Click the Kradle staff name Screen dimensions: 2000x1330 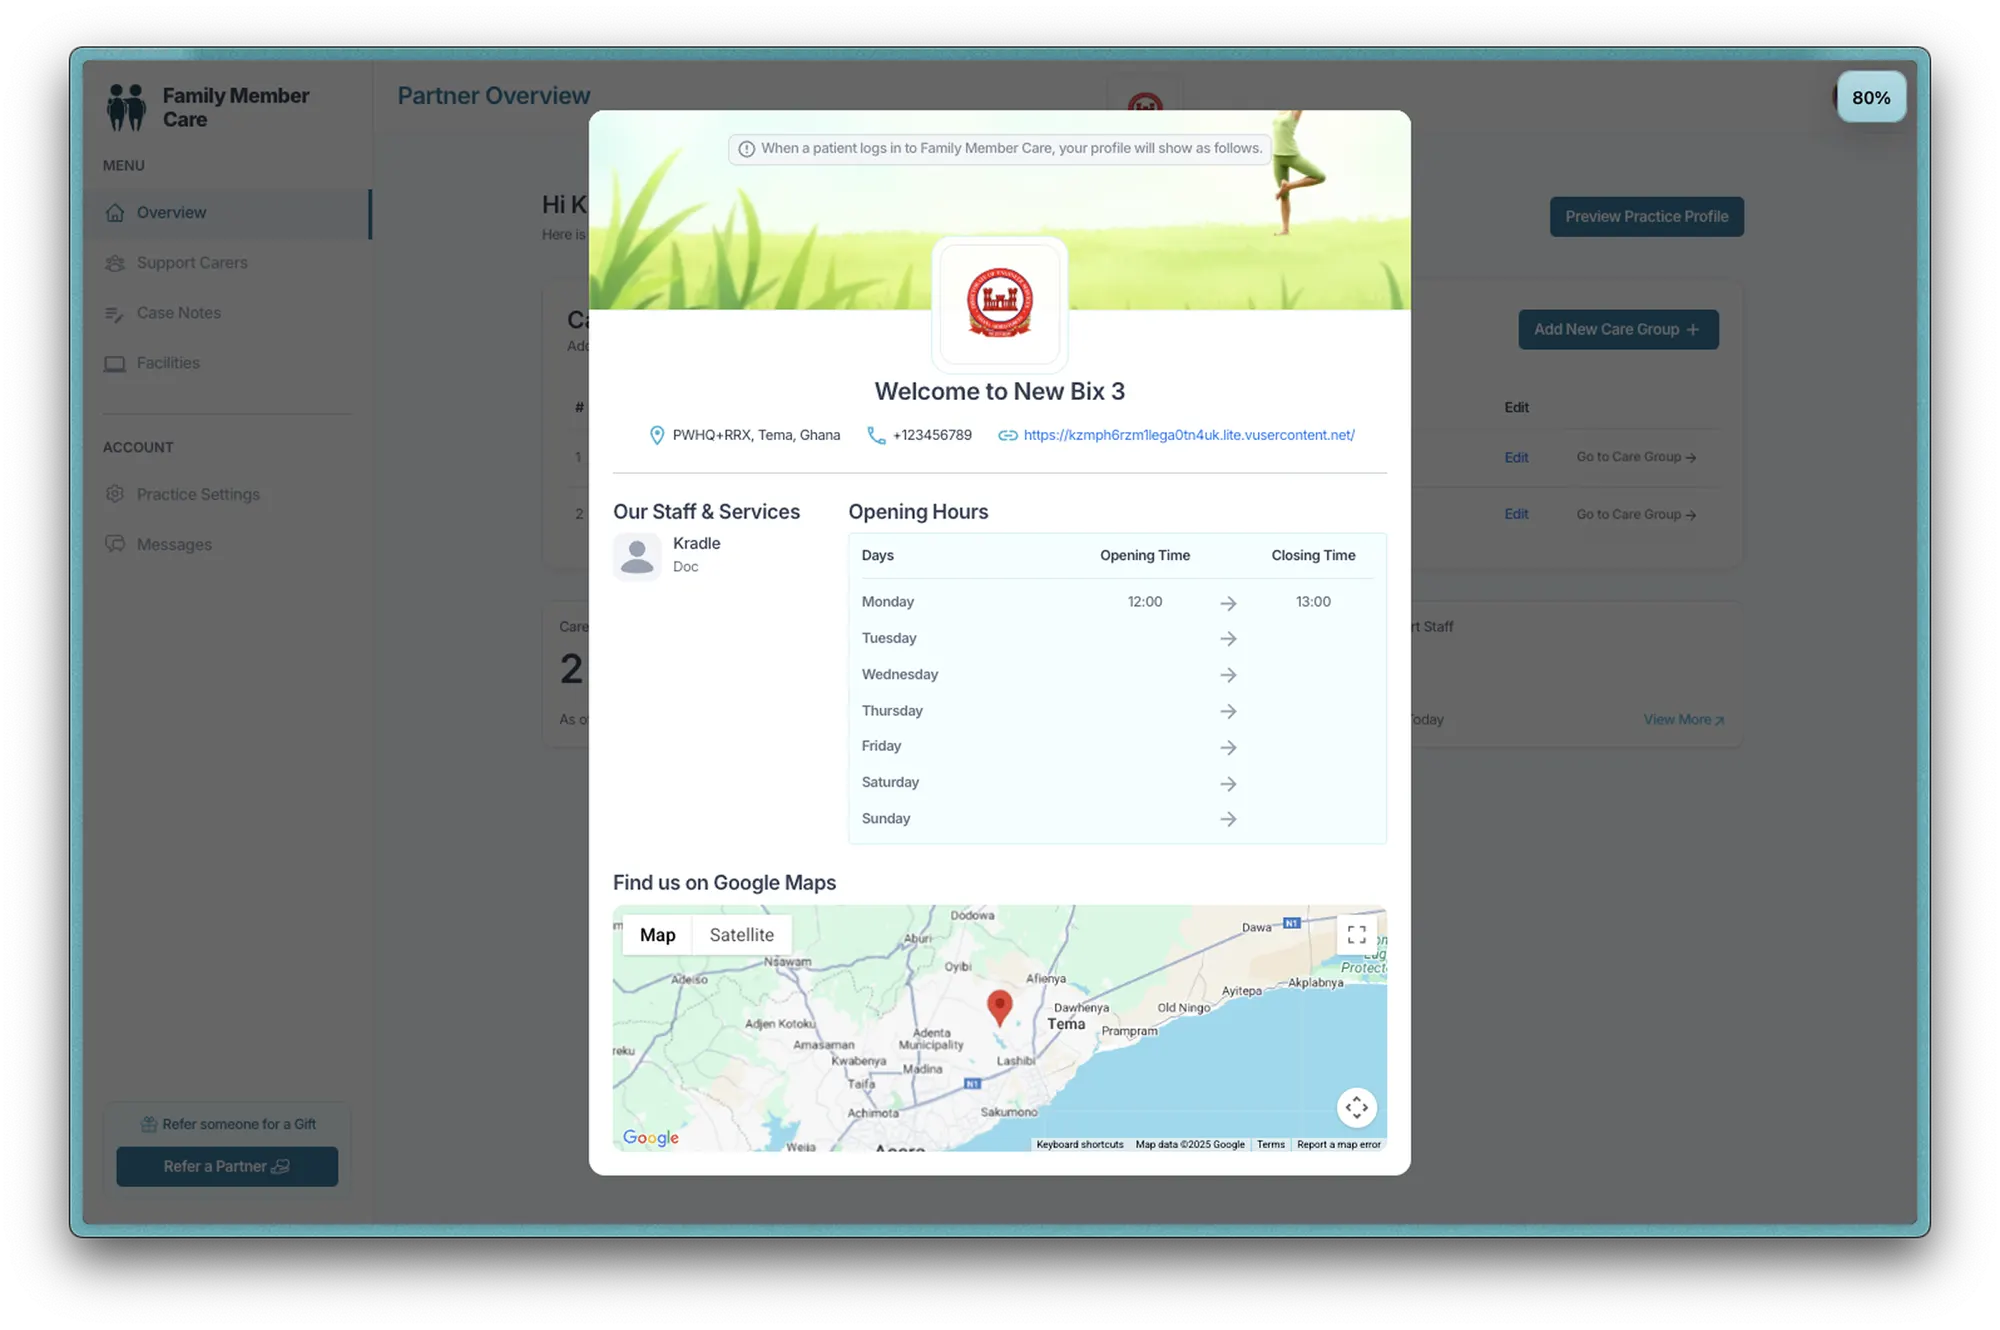pyautogui.click(x=696, y=543)
